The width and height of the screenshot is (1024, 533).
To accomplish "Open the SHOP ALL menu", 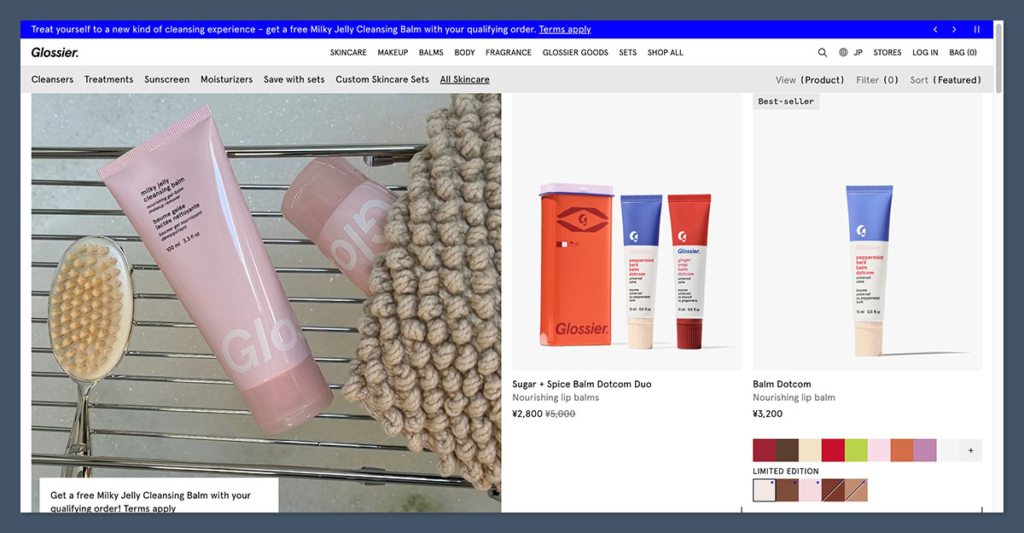I will pos(665,52).
